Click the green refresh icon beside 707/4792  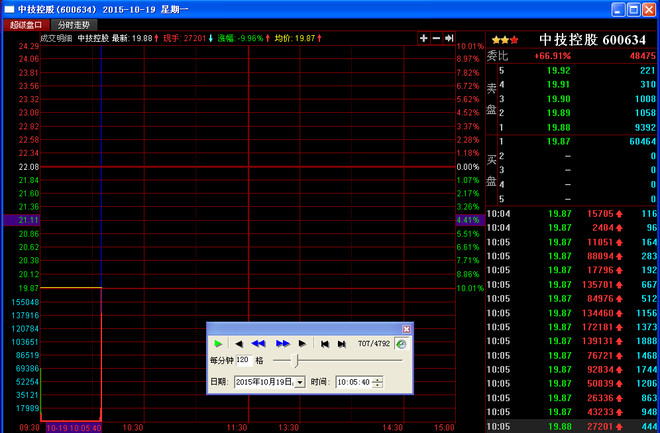click(401, 343)
